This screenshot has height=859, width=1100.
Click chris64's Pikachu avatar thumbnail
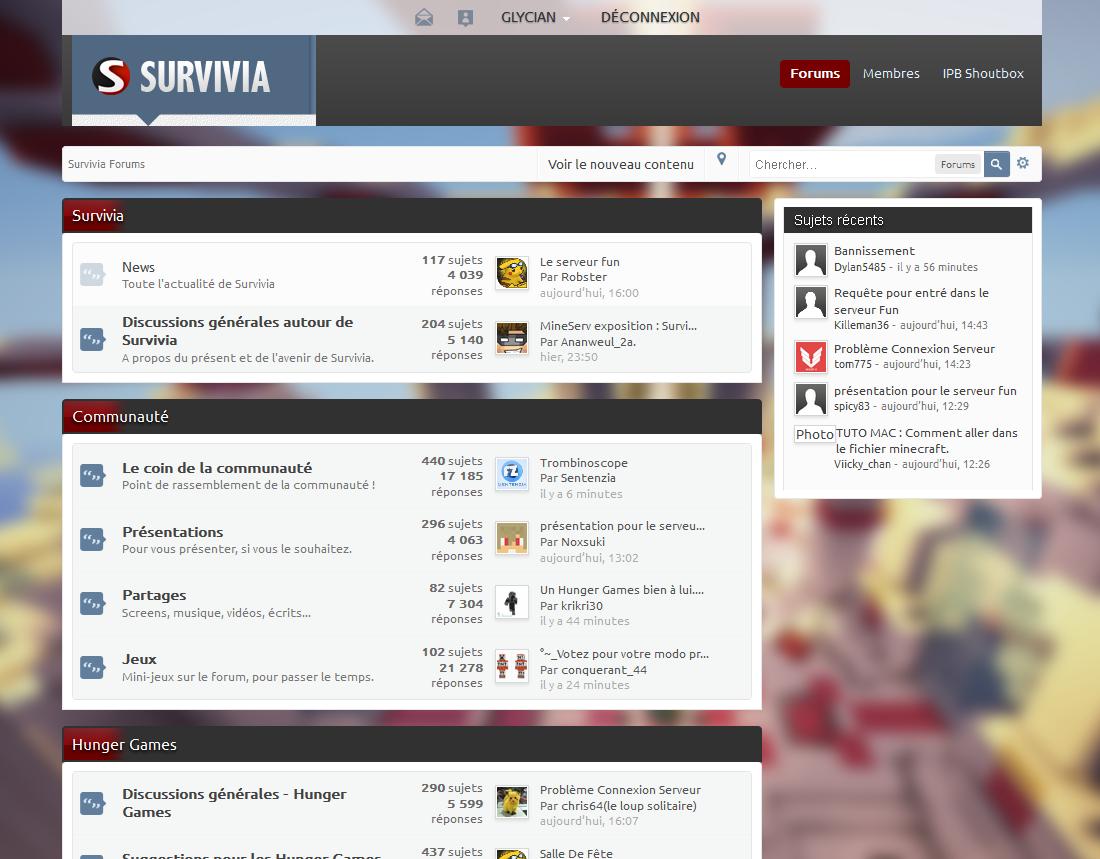pyautogui.click(x=512, y=802)
